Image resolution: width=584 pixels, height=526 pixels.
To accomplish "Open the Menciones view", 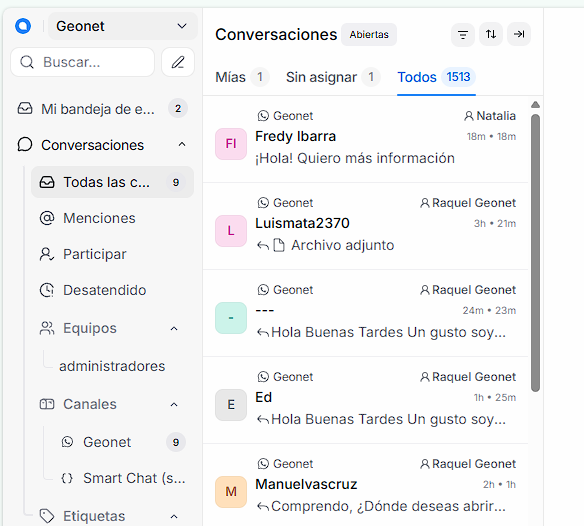I will click(x=112, y=218).
